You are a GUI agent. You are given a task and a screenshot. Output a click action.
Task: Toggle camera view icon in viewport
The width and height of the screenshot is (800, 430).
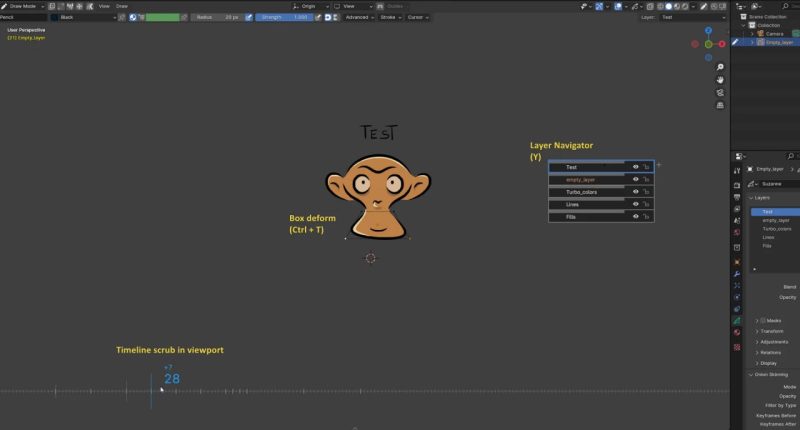click(720, 93)
